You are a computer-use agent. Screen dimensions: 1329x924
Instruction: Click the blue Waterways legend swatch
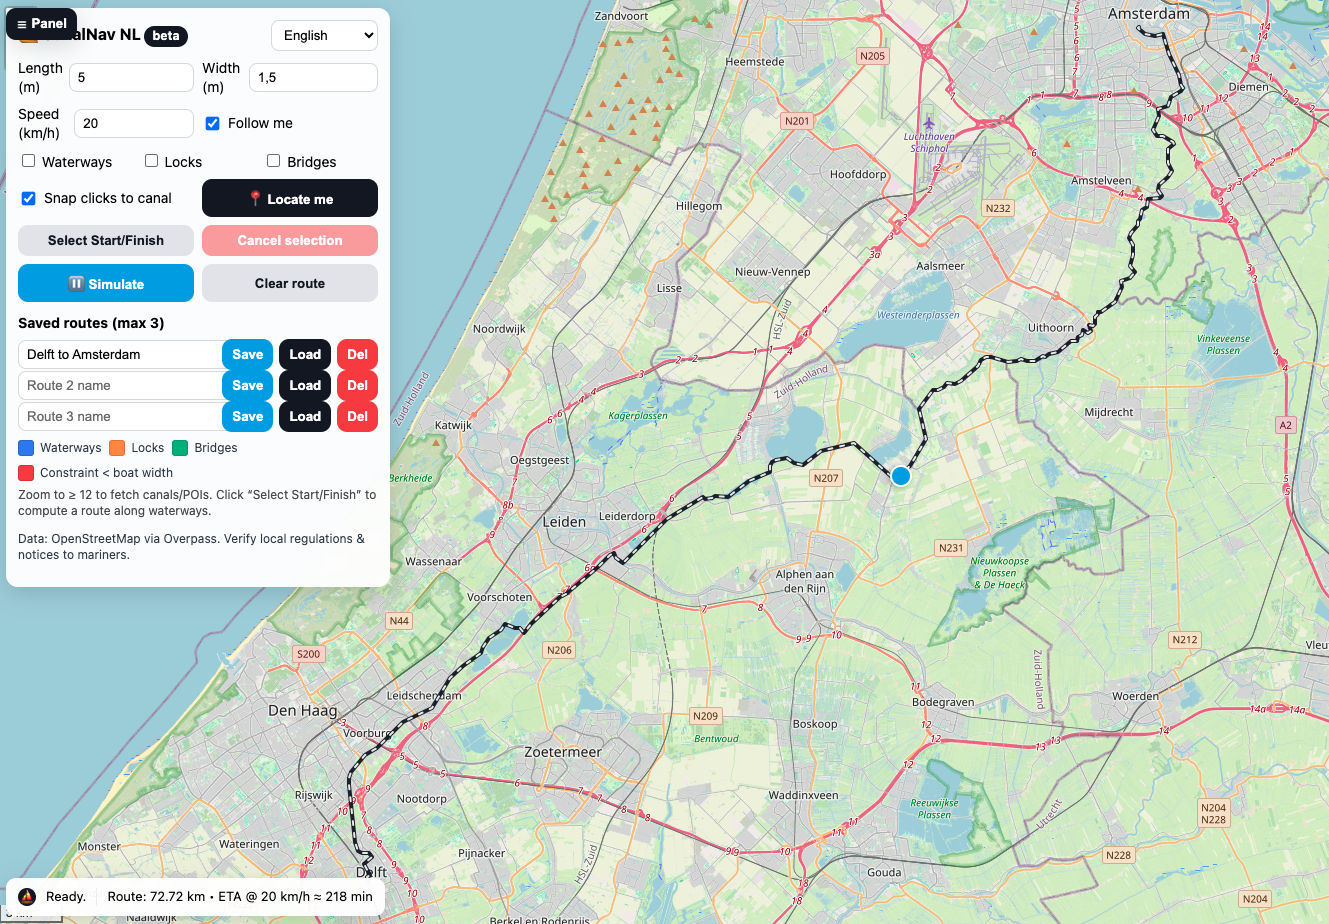(26, 447)
